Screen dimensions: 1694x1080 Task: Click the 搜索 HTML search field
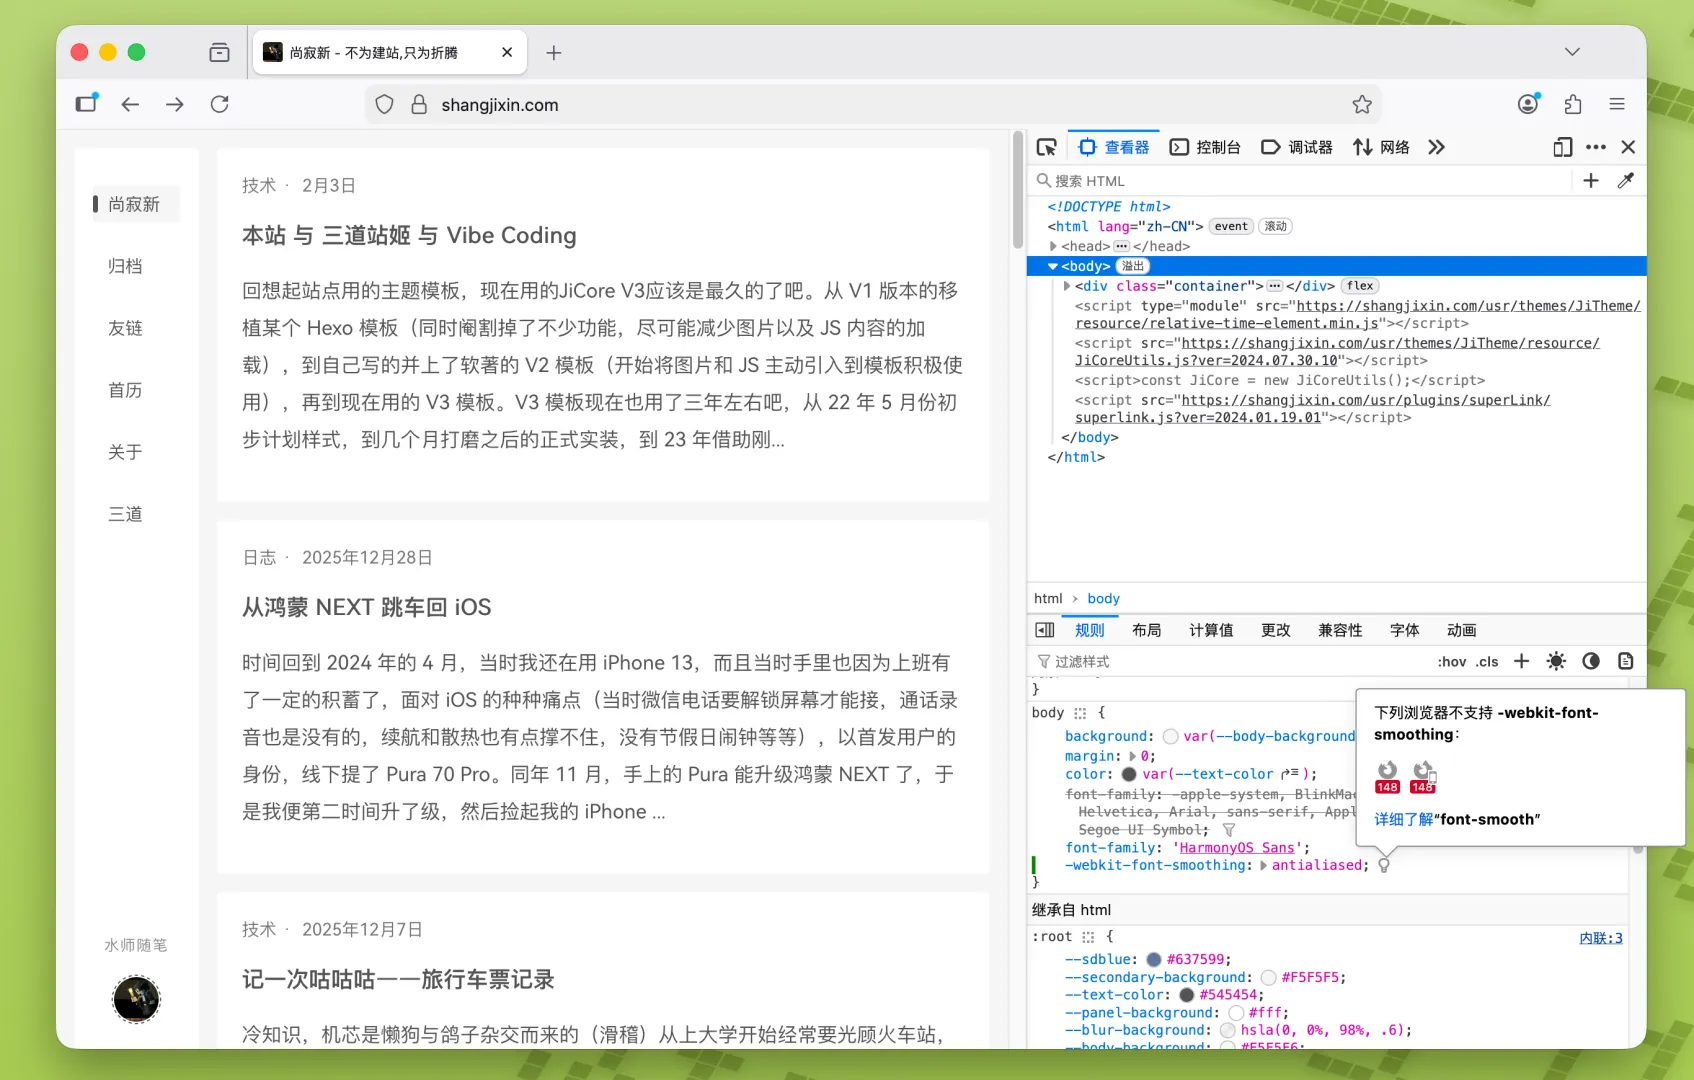(x=1300, y=181)
